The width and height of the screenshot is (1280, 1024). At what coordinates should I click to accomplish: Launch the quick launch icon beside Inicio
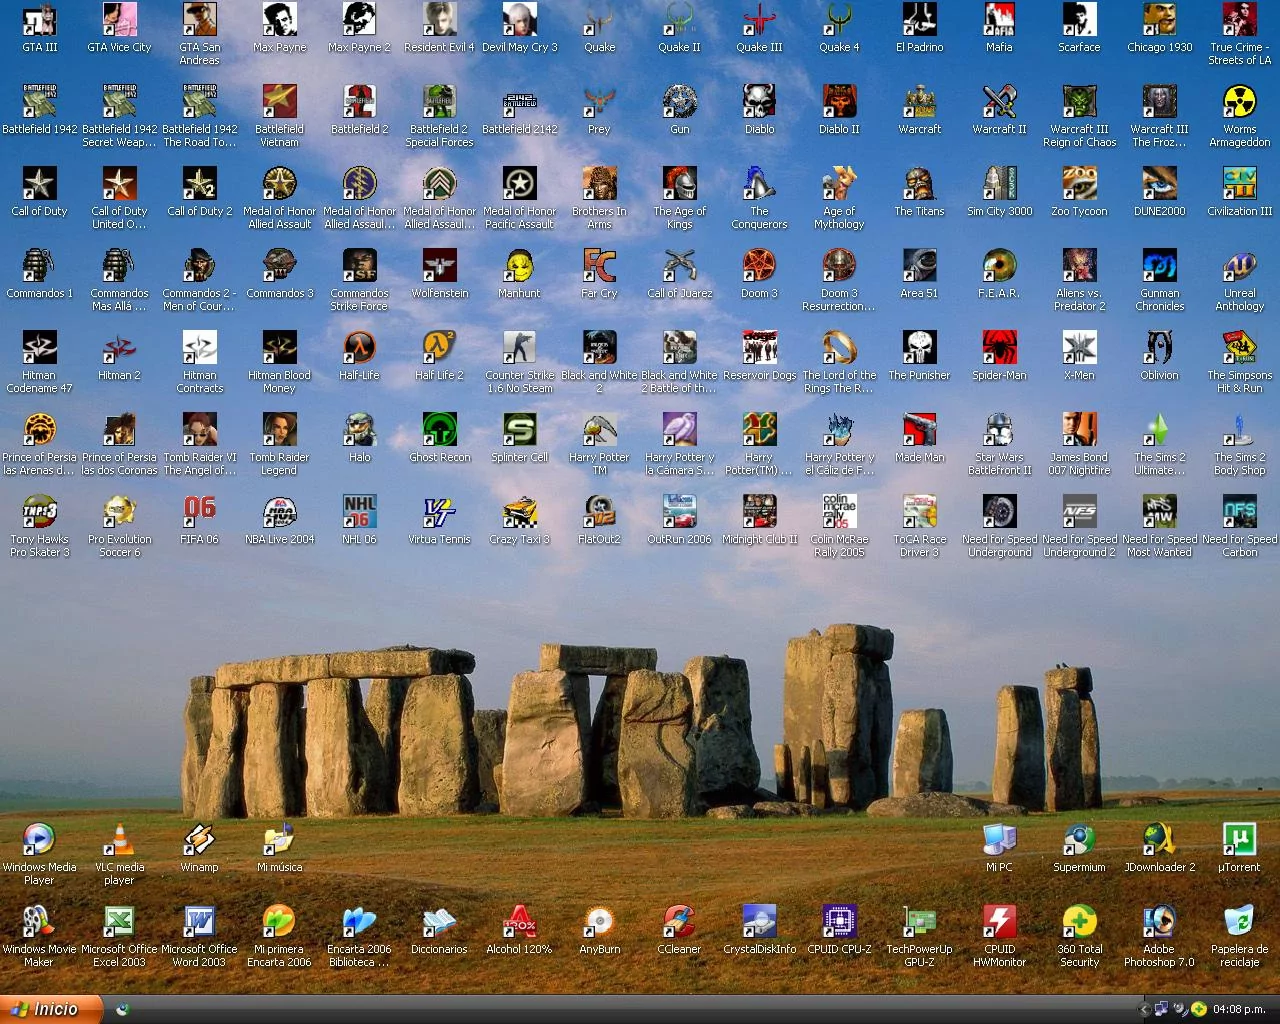122,1010
